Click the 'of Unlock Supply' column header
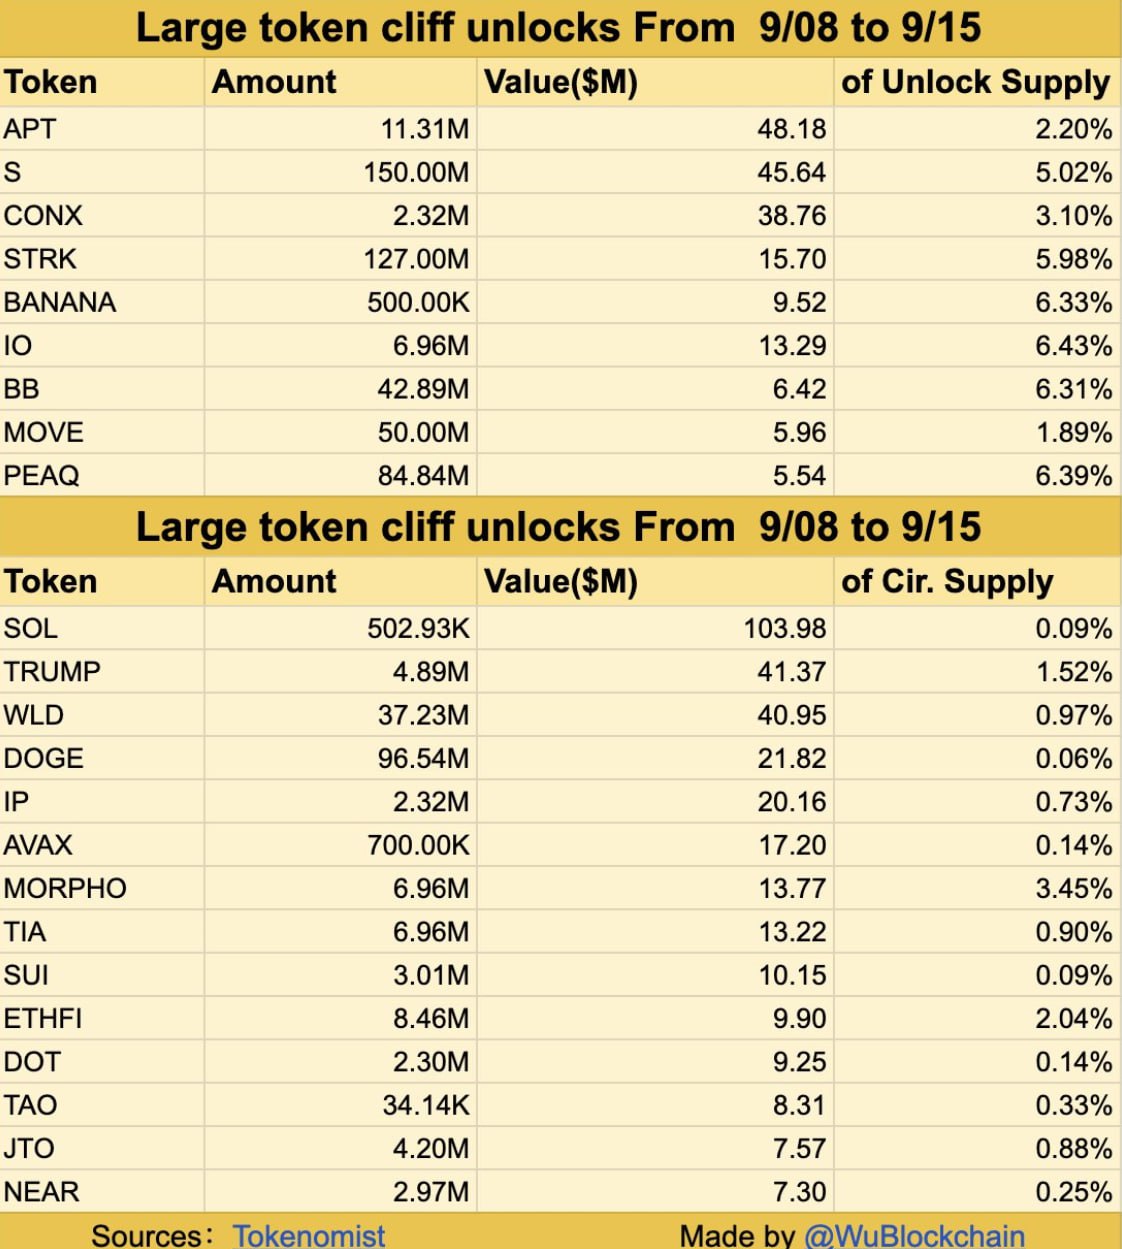1122x1249 pixels. tap(977, 82)
